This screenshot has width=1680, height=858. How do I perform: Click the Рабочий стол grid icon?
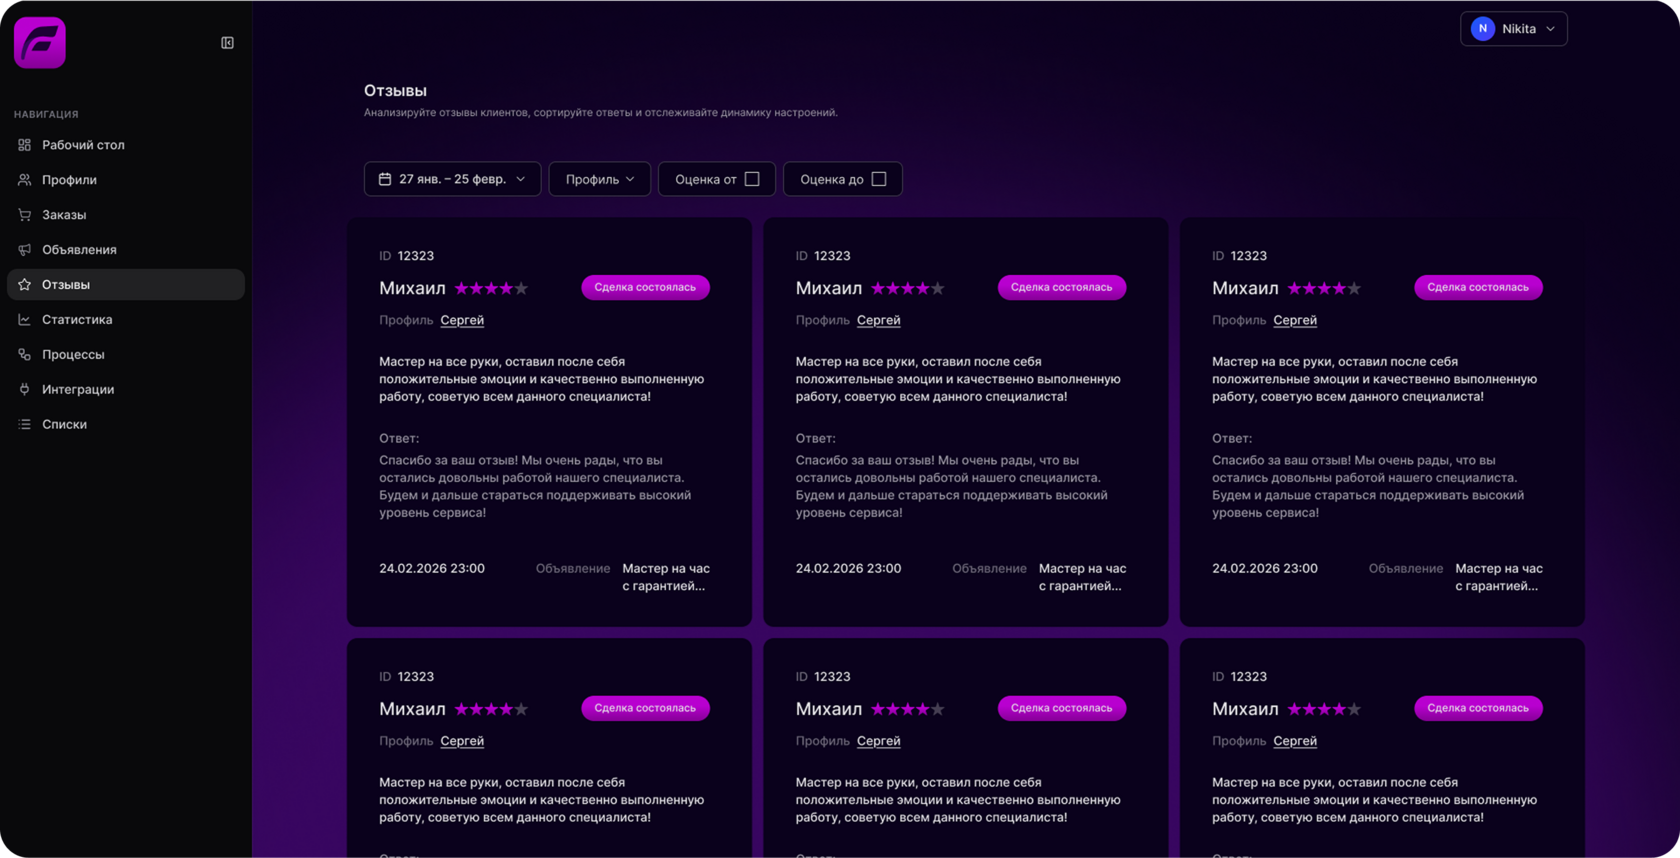click(x=25, y=145)
